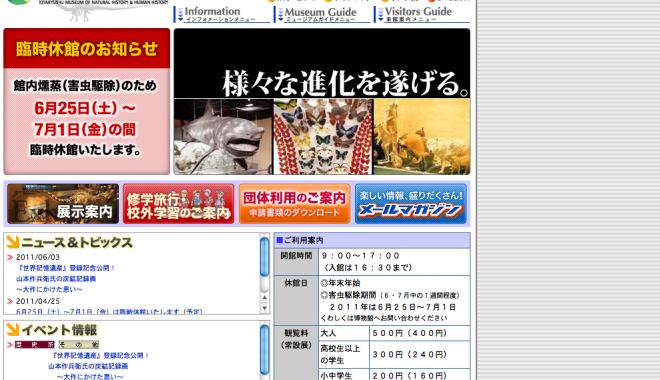Screen dimensions: 660x380
Task: Click the Visitors Guide down-arrow icon
Action: pos(381,15)
